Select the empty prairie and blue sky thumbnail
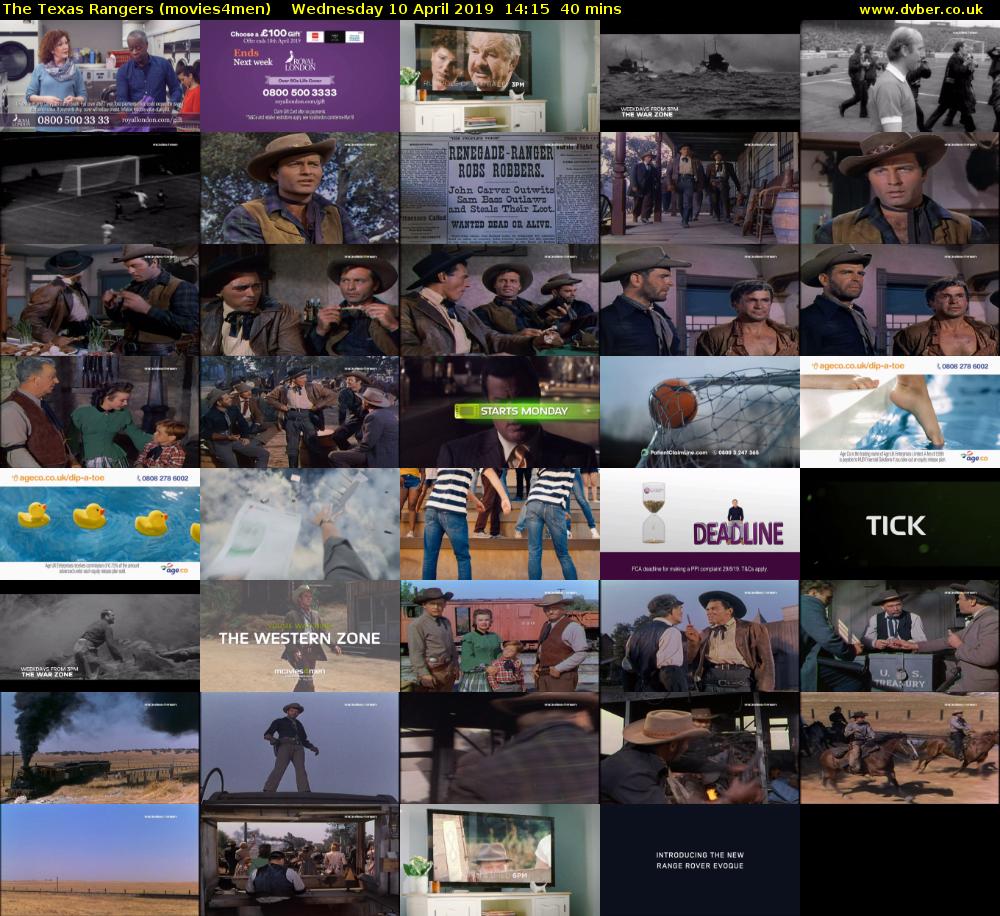 coord(100,860)
